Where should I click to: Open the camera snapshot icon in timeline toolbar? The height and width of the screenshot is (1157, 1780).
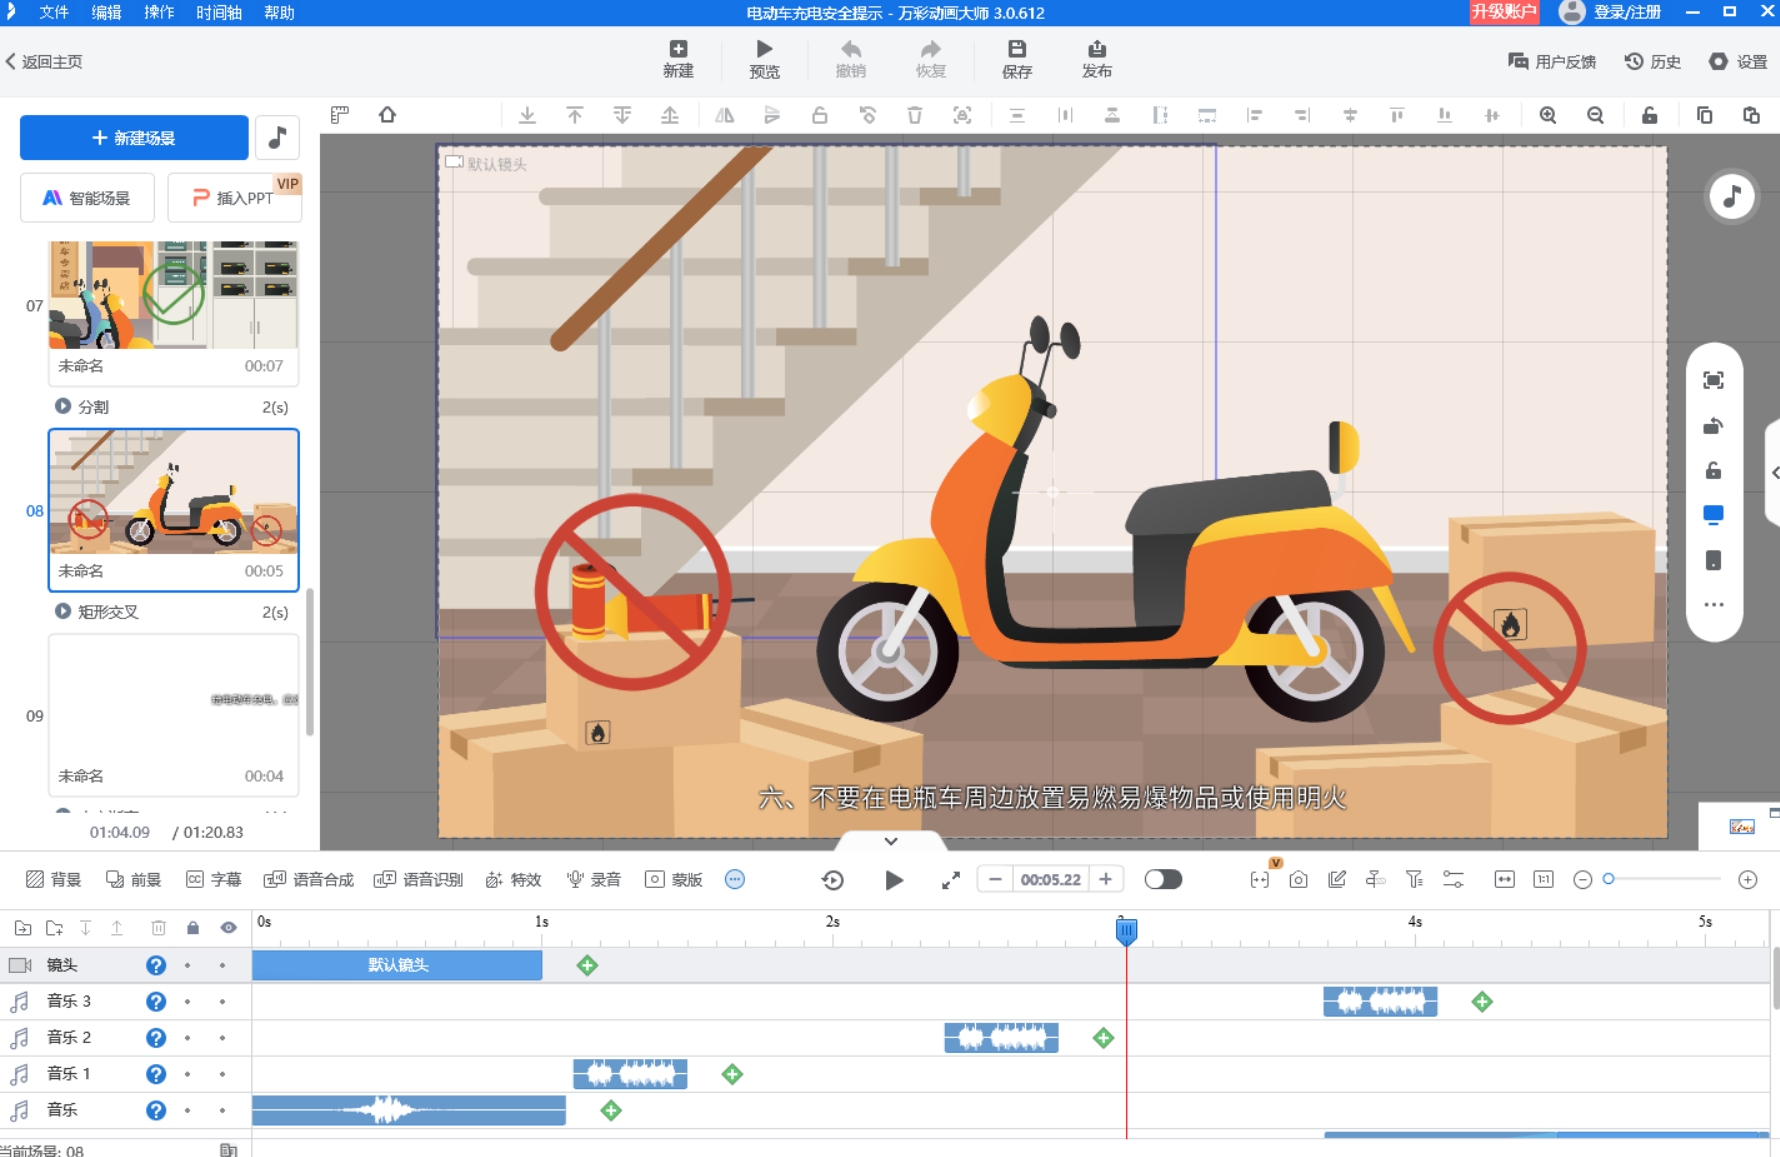click(1298, 879)
